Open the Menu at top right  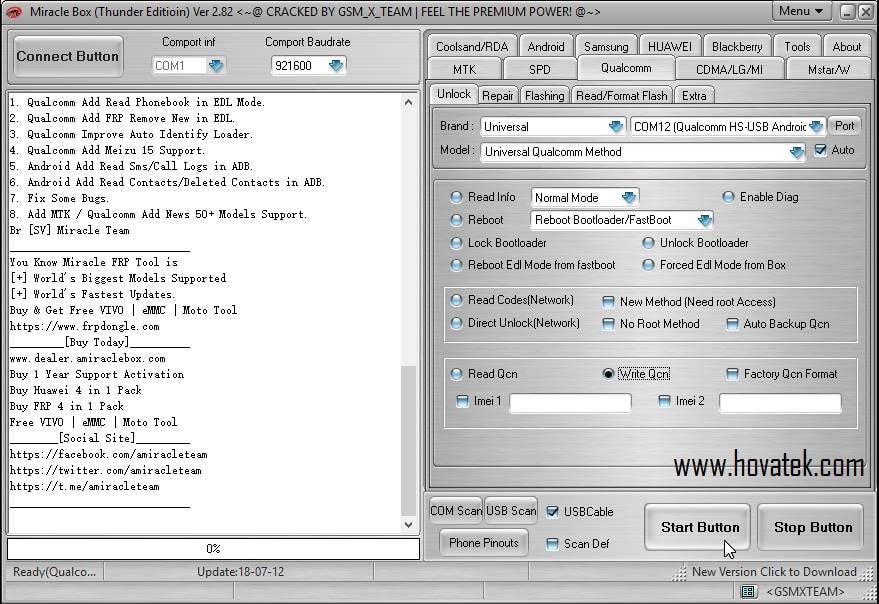tap(800, 11)
